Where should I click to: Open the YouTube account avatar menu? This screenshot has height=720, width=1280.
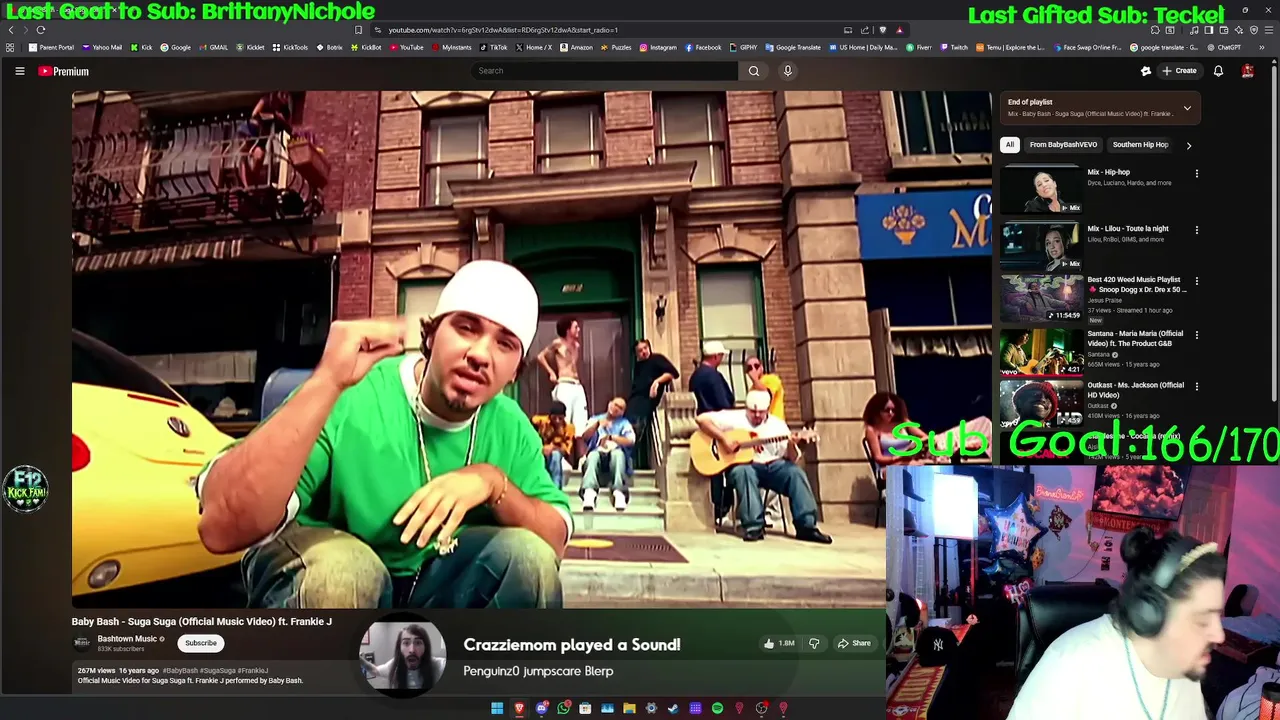pos(1247,71)
